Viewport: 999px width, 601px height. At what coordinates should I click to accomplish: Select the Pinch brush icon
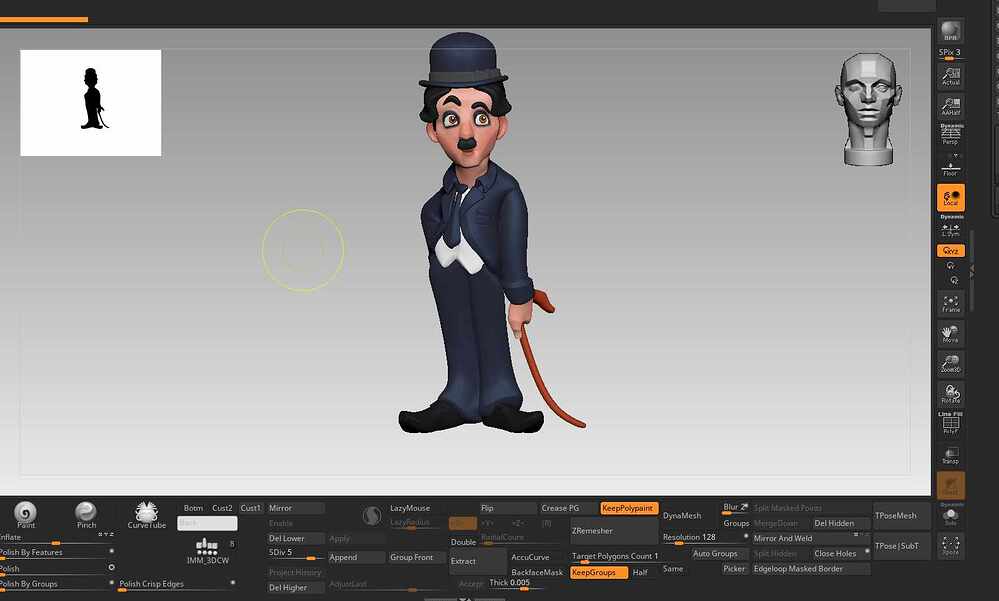(x=86, y=514)
